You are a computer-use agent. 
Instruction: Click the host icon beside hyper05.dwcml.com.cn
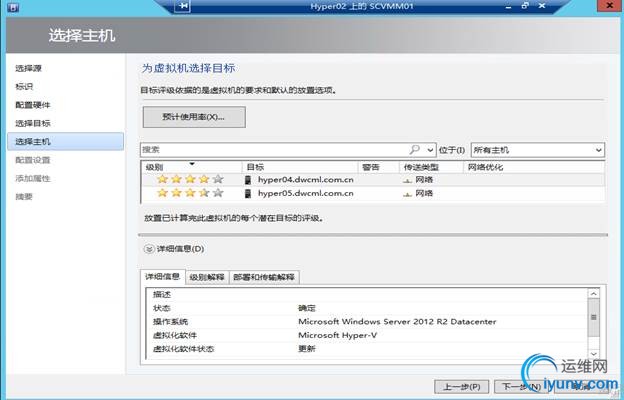point(248,193)
